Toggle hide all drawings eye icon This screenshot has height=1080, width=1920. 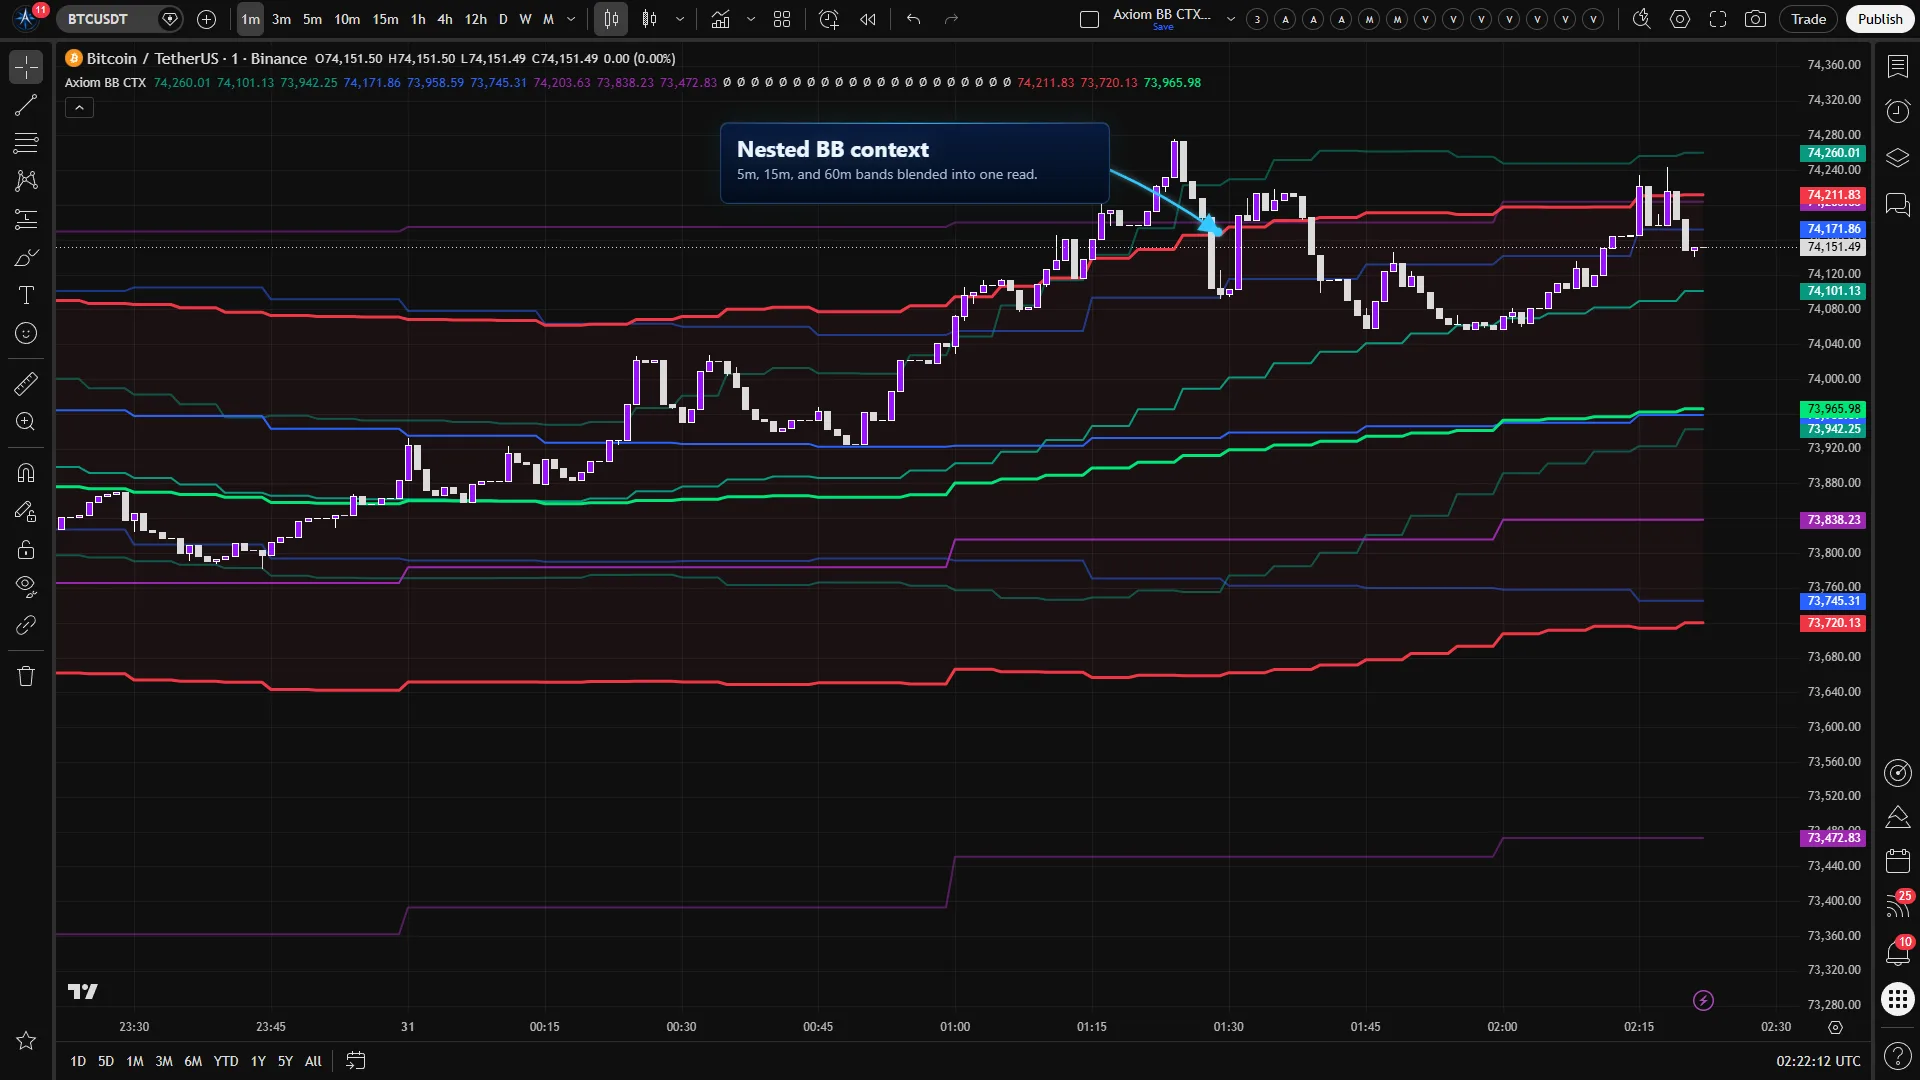pyautogui.click(x=26, y=586)
